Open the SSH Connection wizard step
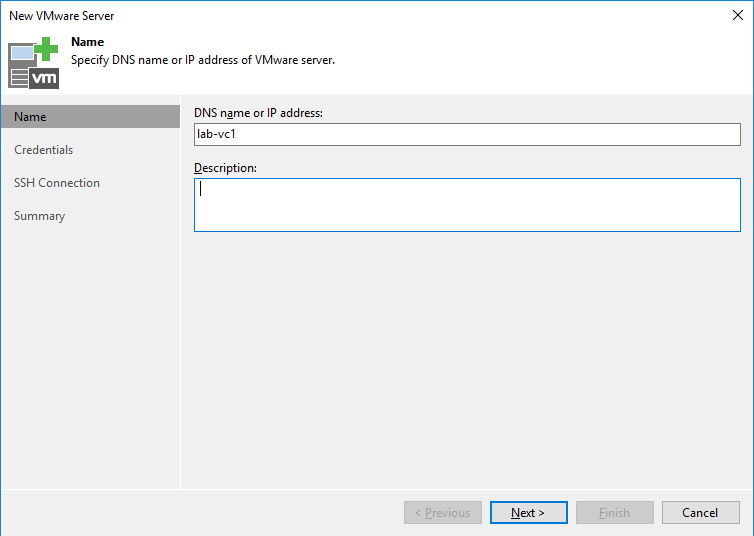The image size is (754, 536). pyautogui.click(x=57, y=183)
